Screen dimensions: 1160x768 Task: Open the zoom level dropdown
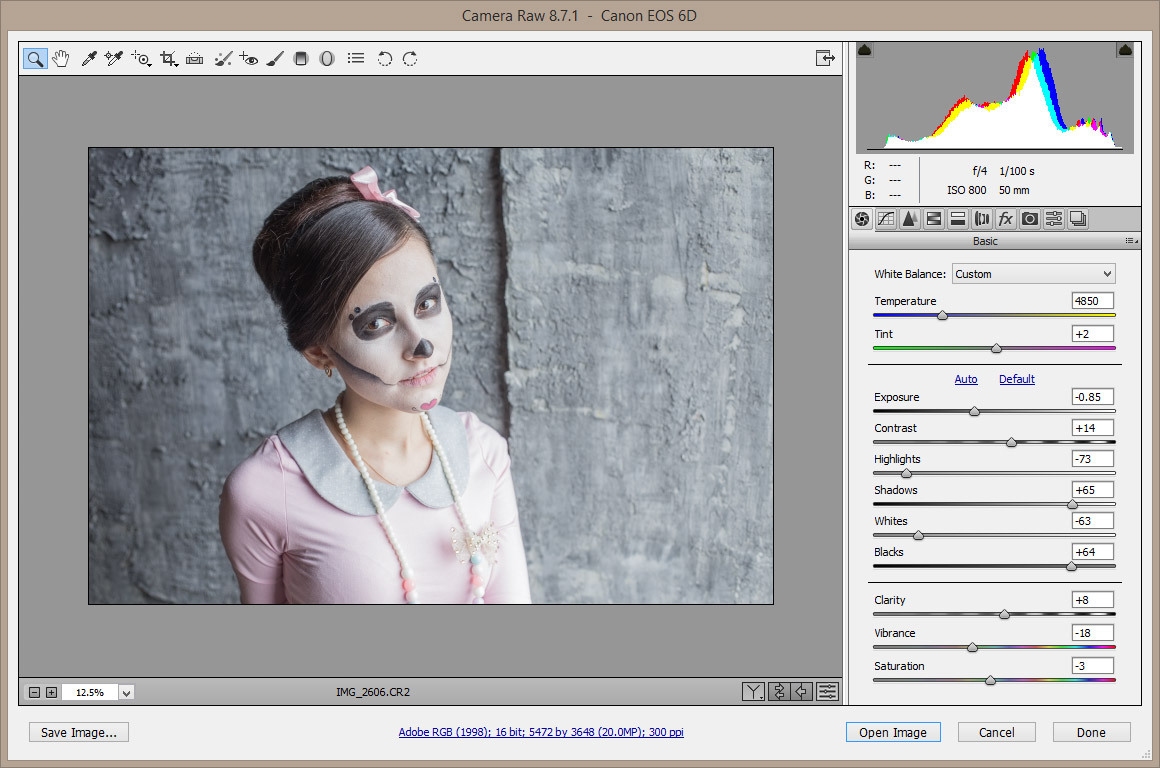127,692
